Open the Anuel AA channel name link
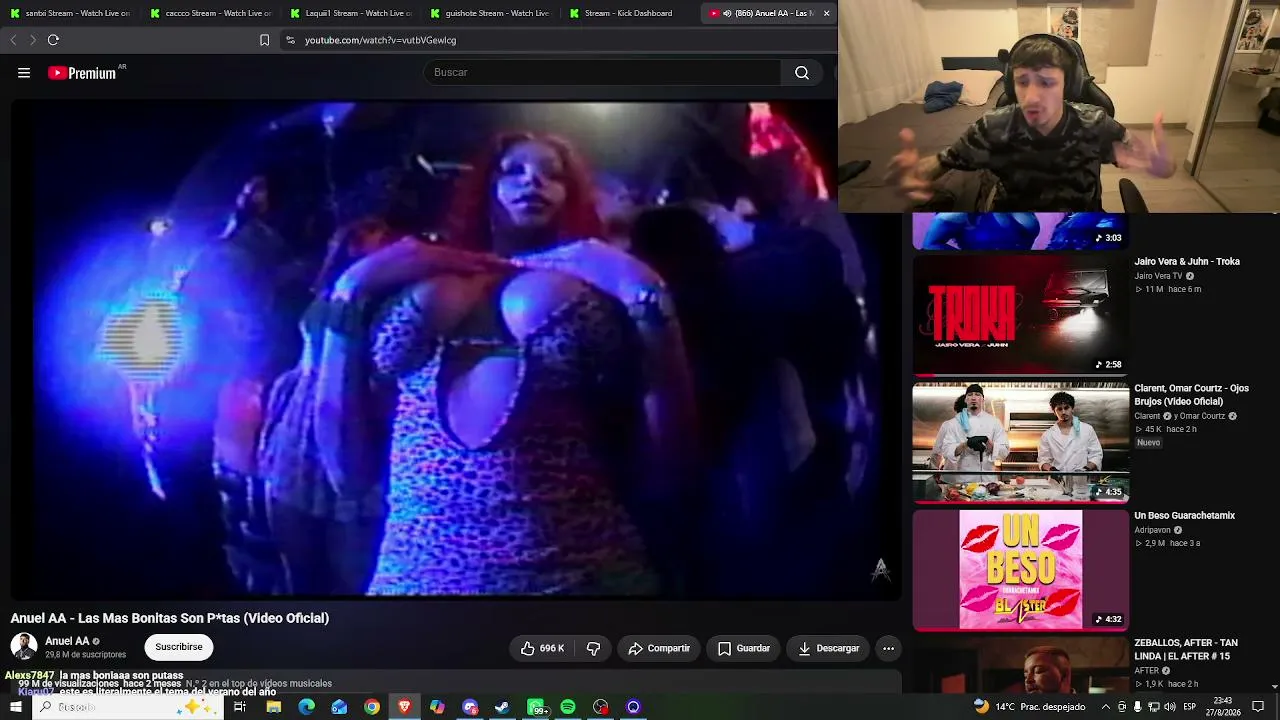 click(67, 641)
